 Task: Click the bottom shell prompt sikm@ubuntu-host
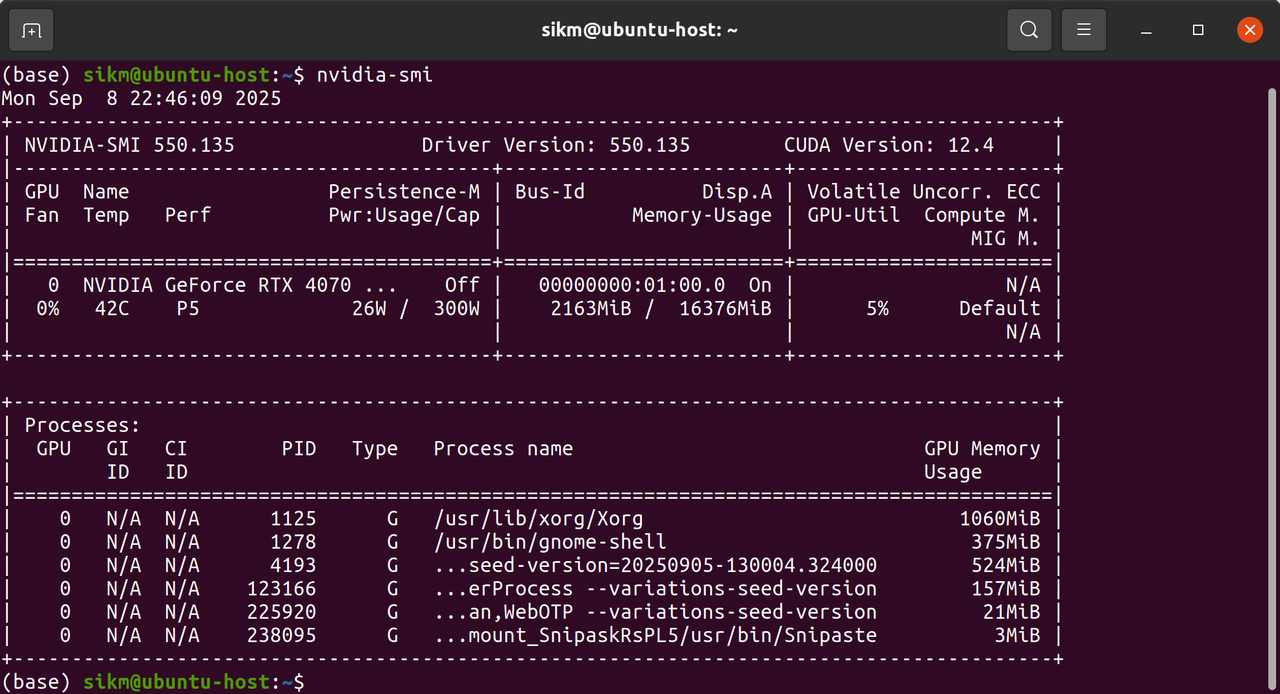(x=177, y=682)
